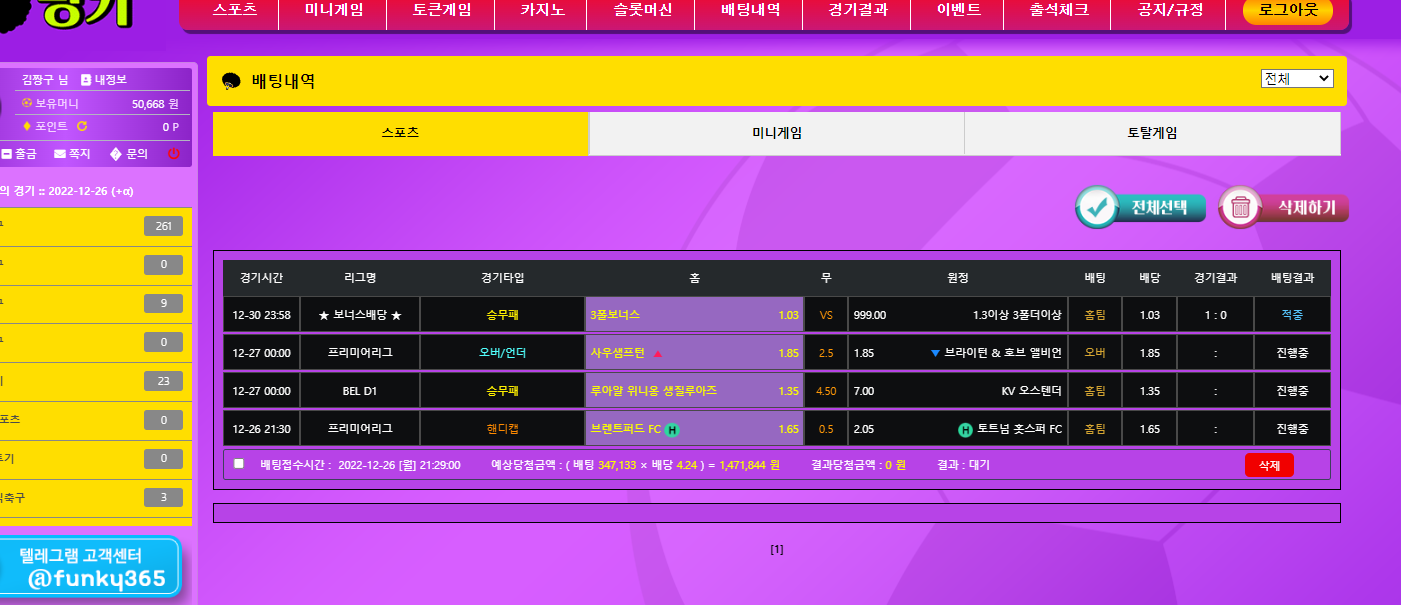Switch to the 미니게임 tab

776,133
